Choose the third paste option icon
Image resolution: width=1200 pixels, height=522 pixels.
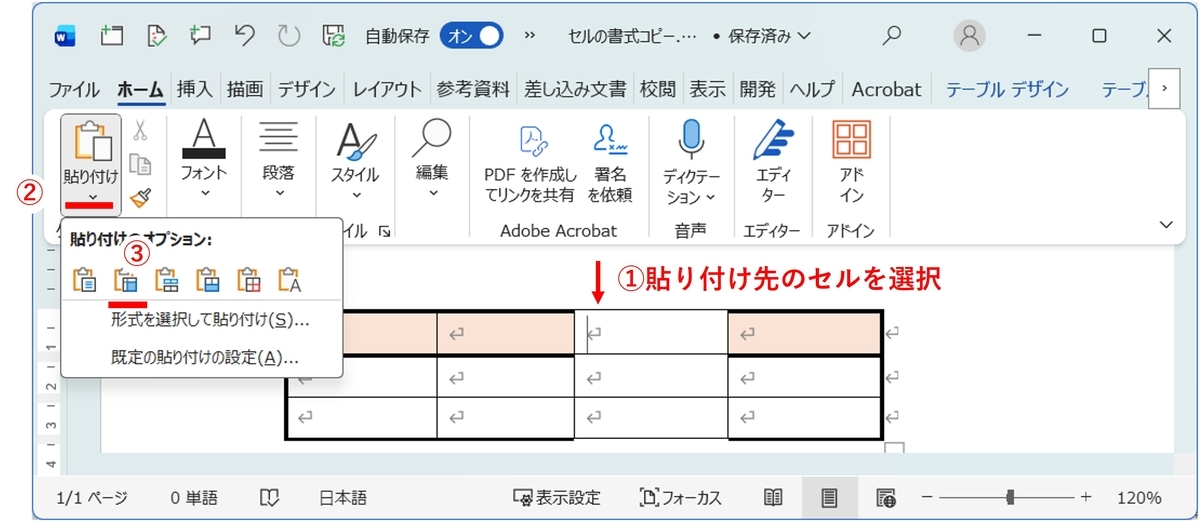point(166,279)
